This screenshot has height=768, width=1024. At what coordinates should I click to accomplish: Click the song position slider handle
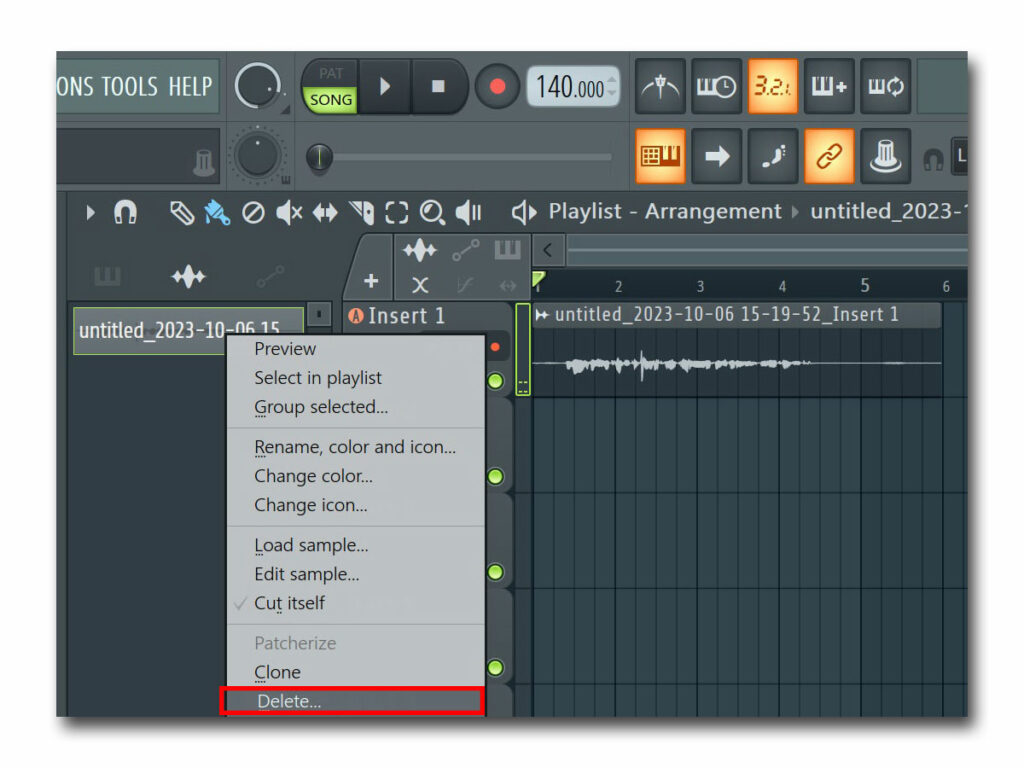(319, 157)
